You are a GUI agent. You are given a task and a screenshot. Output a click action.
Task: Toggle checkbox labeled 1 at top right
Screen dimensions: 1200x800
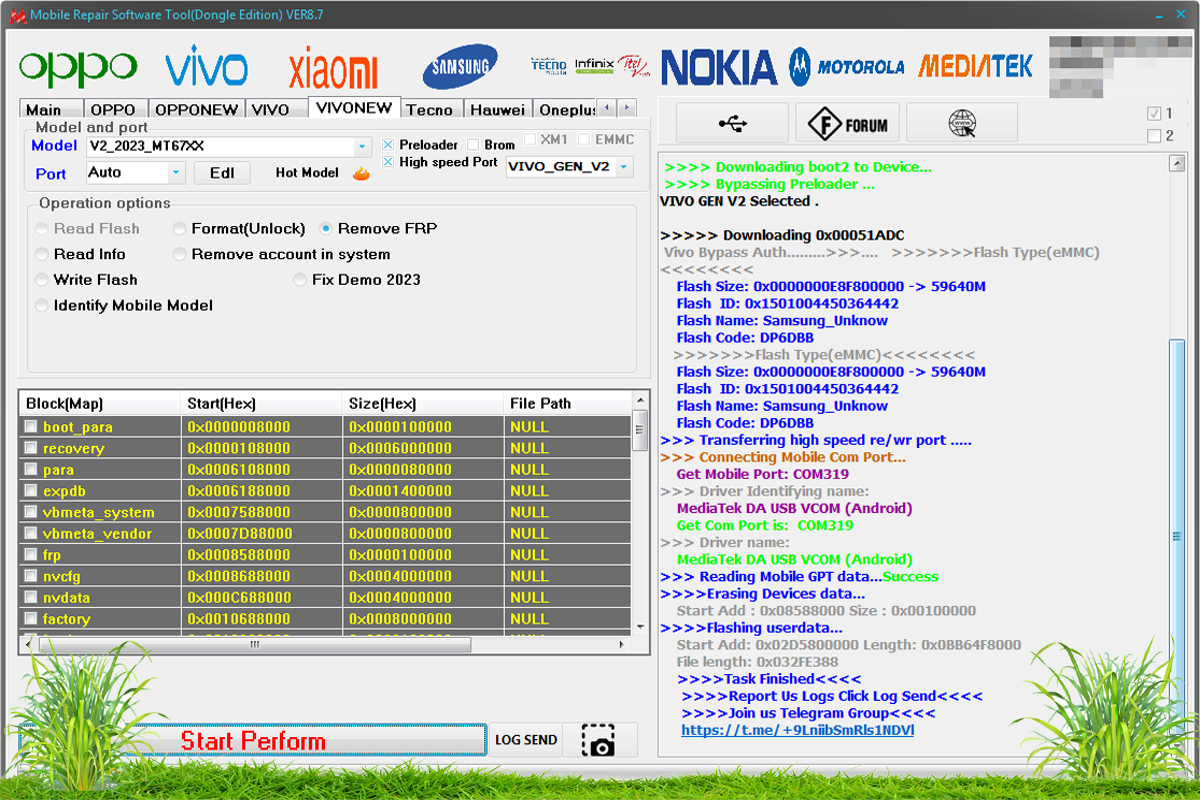[1154, 113]
